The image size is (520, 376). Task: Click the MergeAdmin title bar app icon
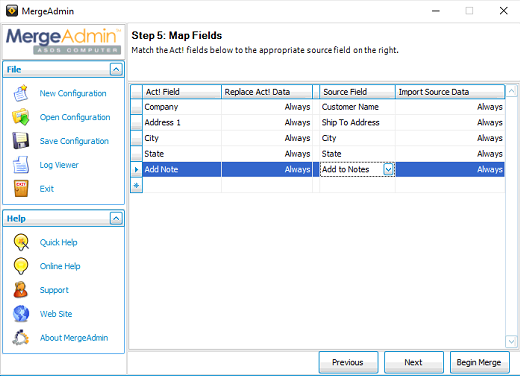pos(12,11)
